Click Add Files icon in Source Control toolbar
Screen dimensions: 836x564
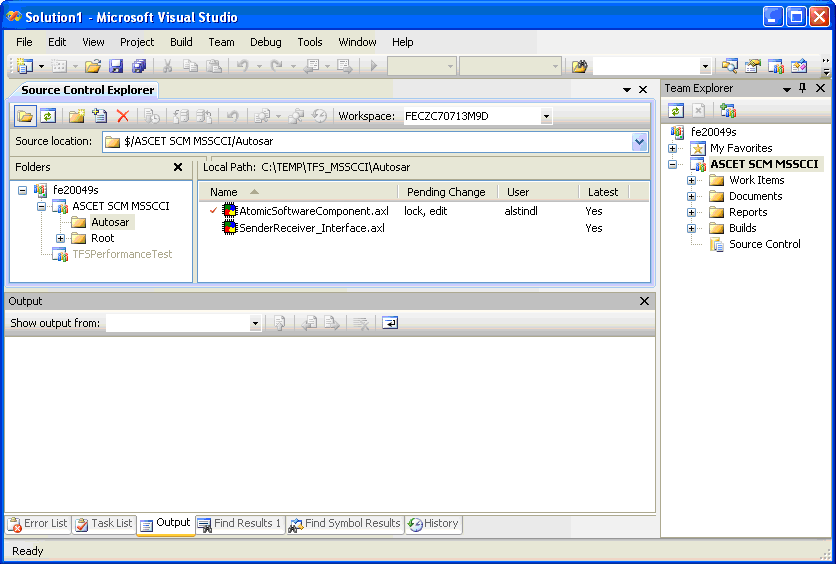click(100, 116)
